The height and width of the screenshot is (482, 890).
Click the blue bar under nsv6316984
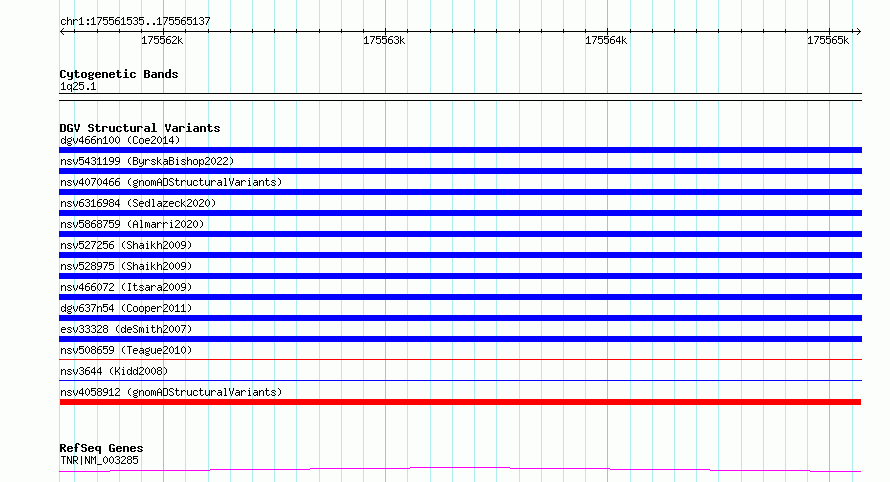click(460, 213)
